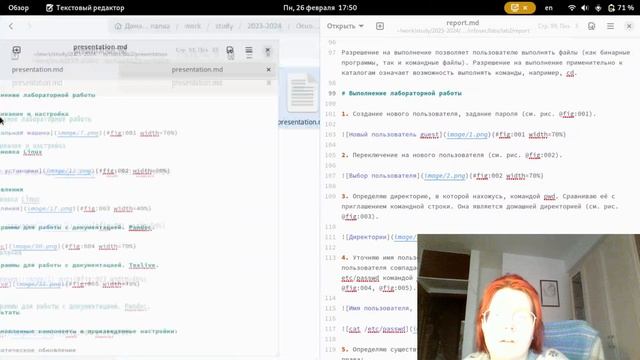
Task: Switch to the right presentation.md tab
Action: 197,69
